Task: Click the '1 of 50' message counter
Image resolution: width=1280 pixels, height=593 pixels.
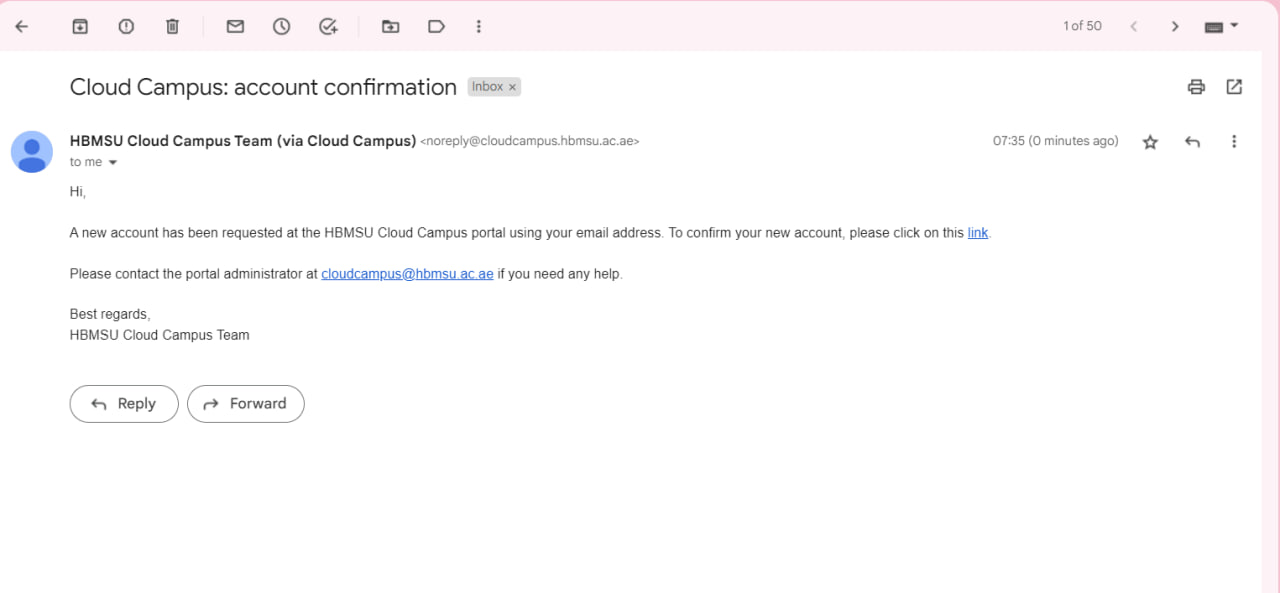Action: pos(1082,26)
